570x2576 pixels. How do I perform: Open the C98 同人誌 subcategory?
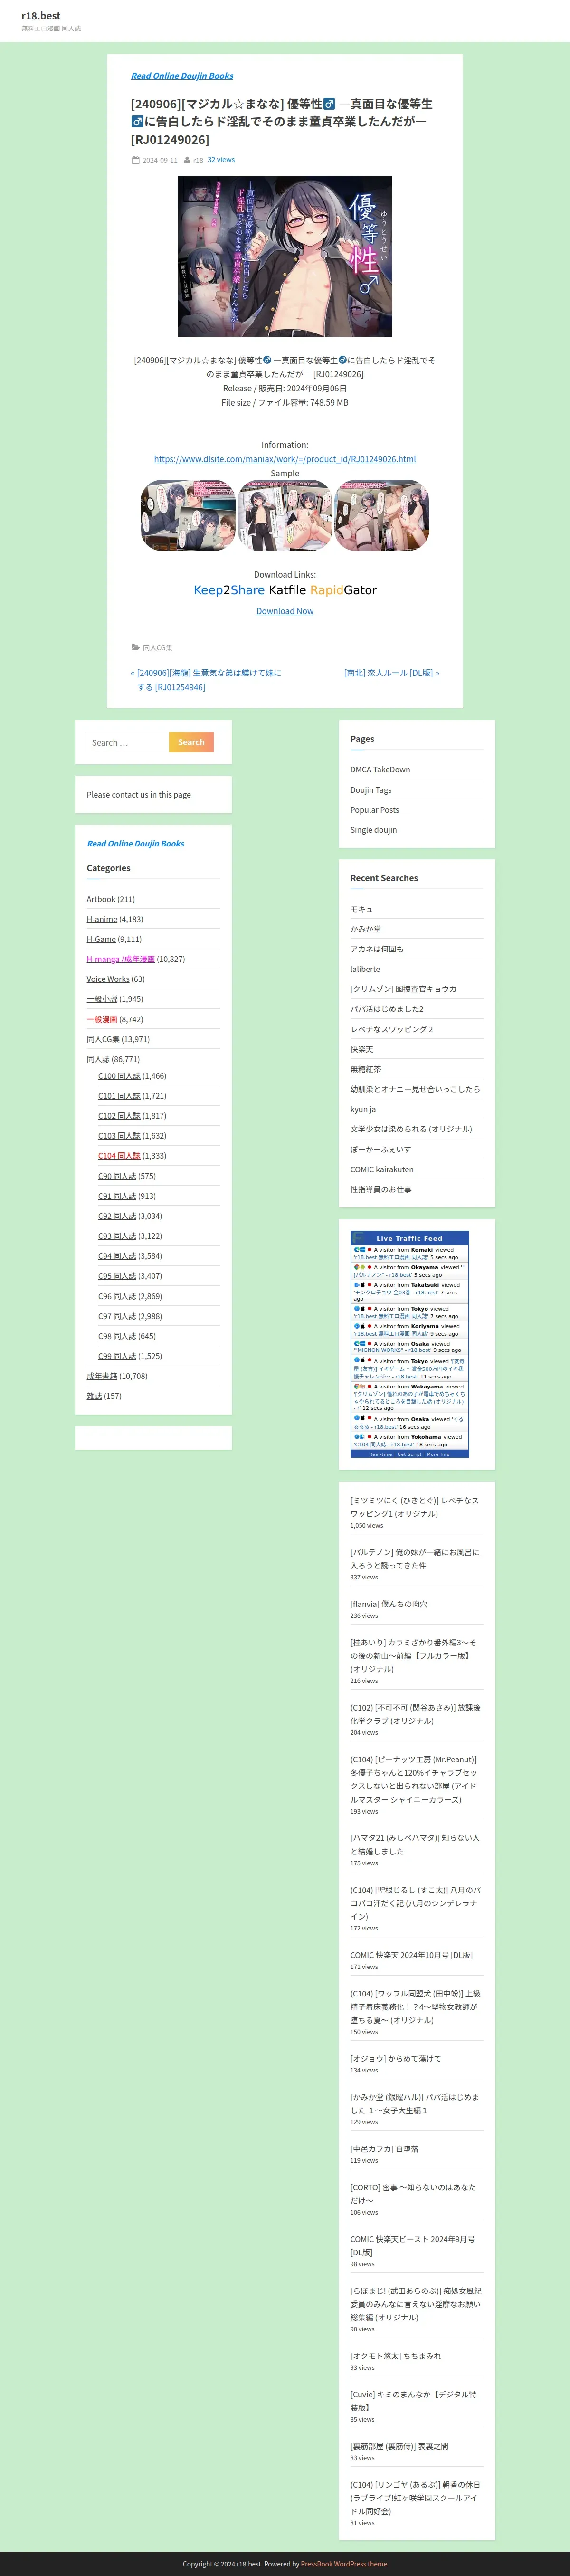pyautogui.click(x=117, y=1336)
